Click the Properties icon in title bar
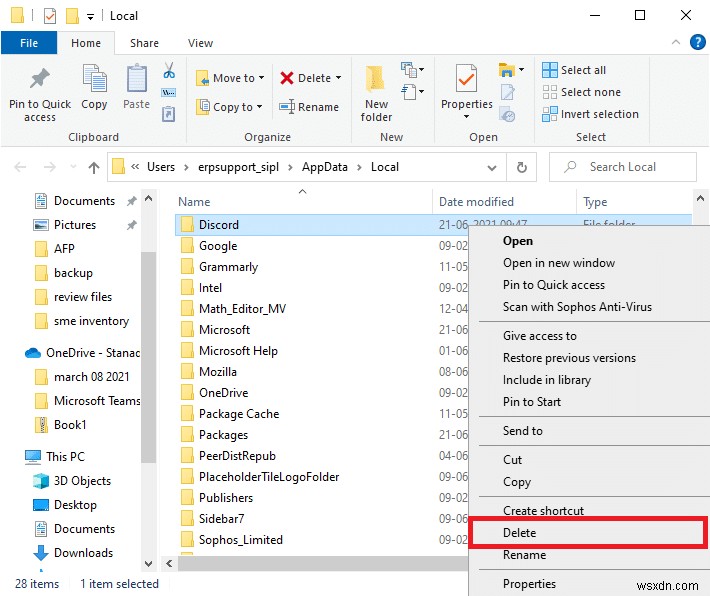 [x=49, y=16]
